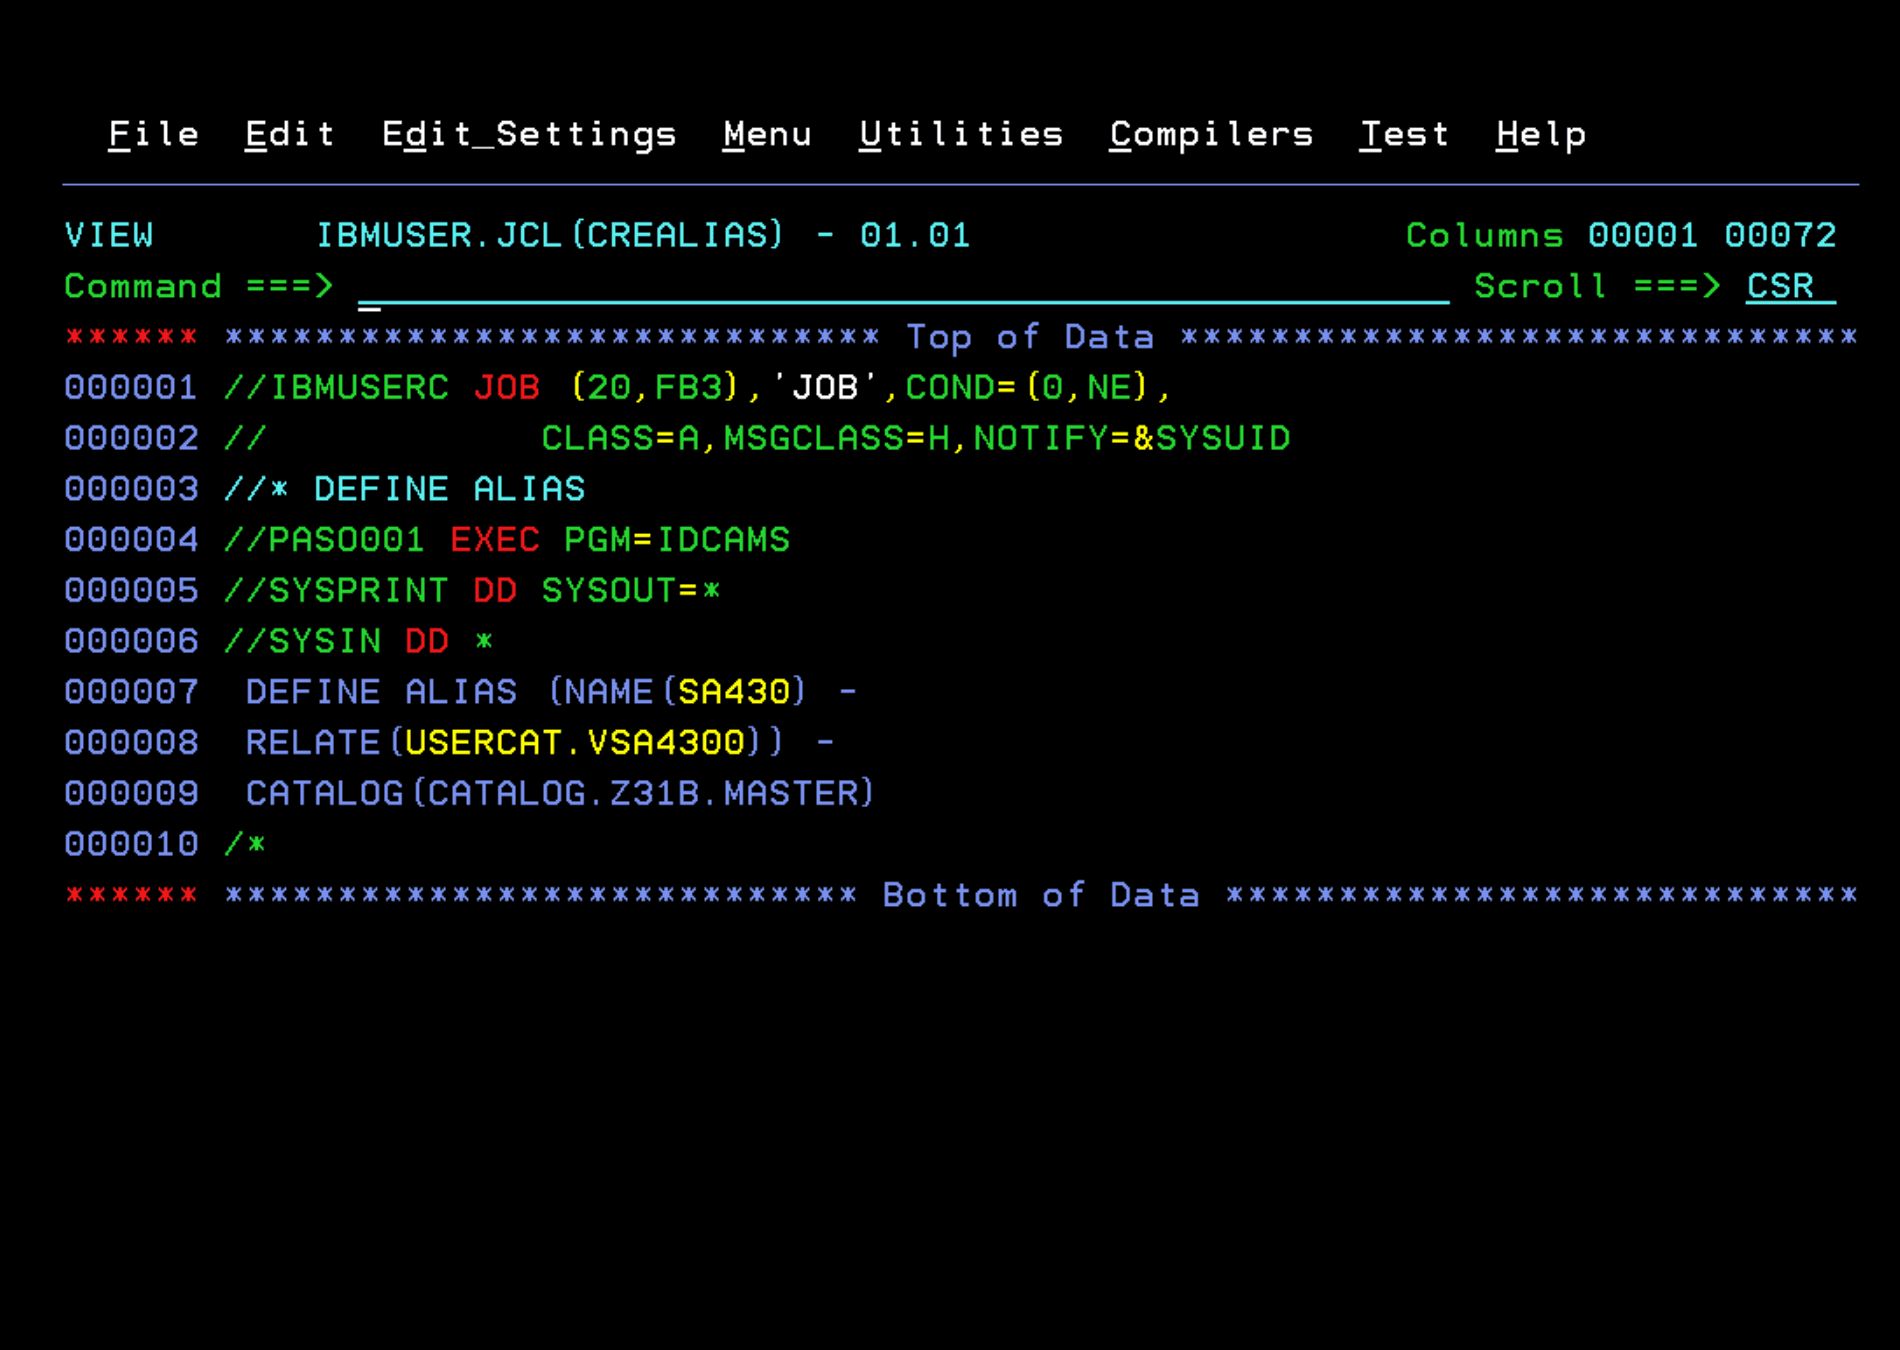Select the EXEC PGM=IDCAMS statement
1900x1350 pixels.
coord(620,539)
